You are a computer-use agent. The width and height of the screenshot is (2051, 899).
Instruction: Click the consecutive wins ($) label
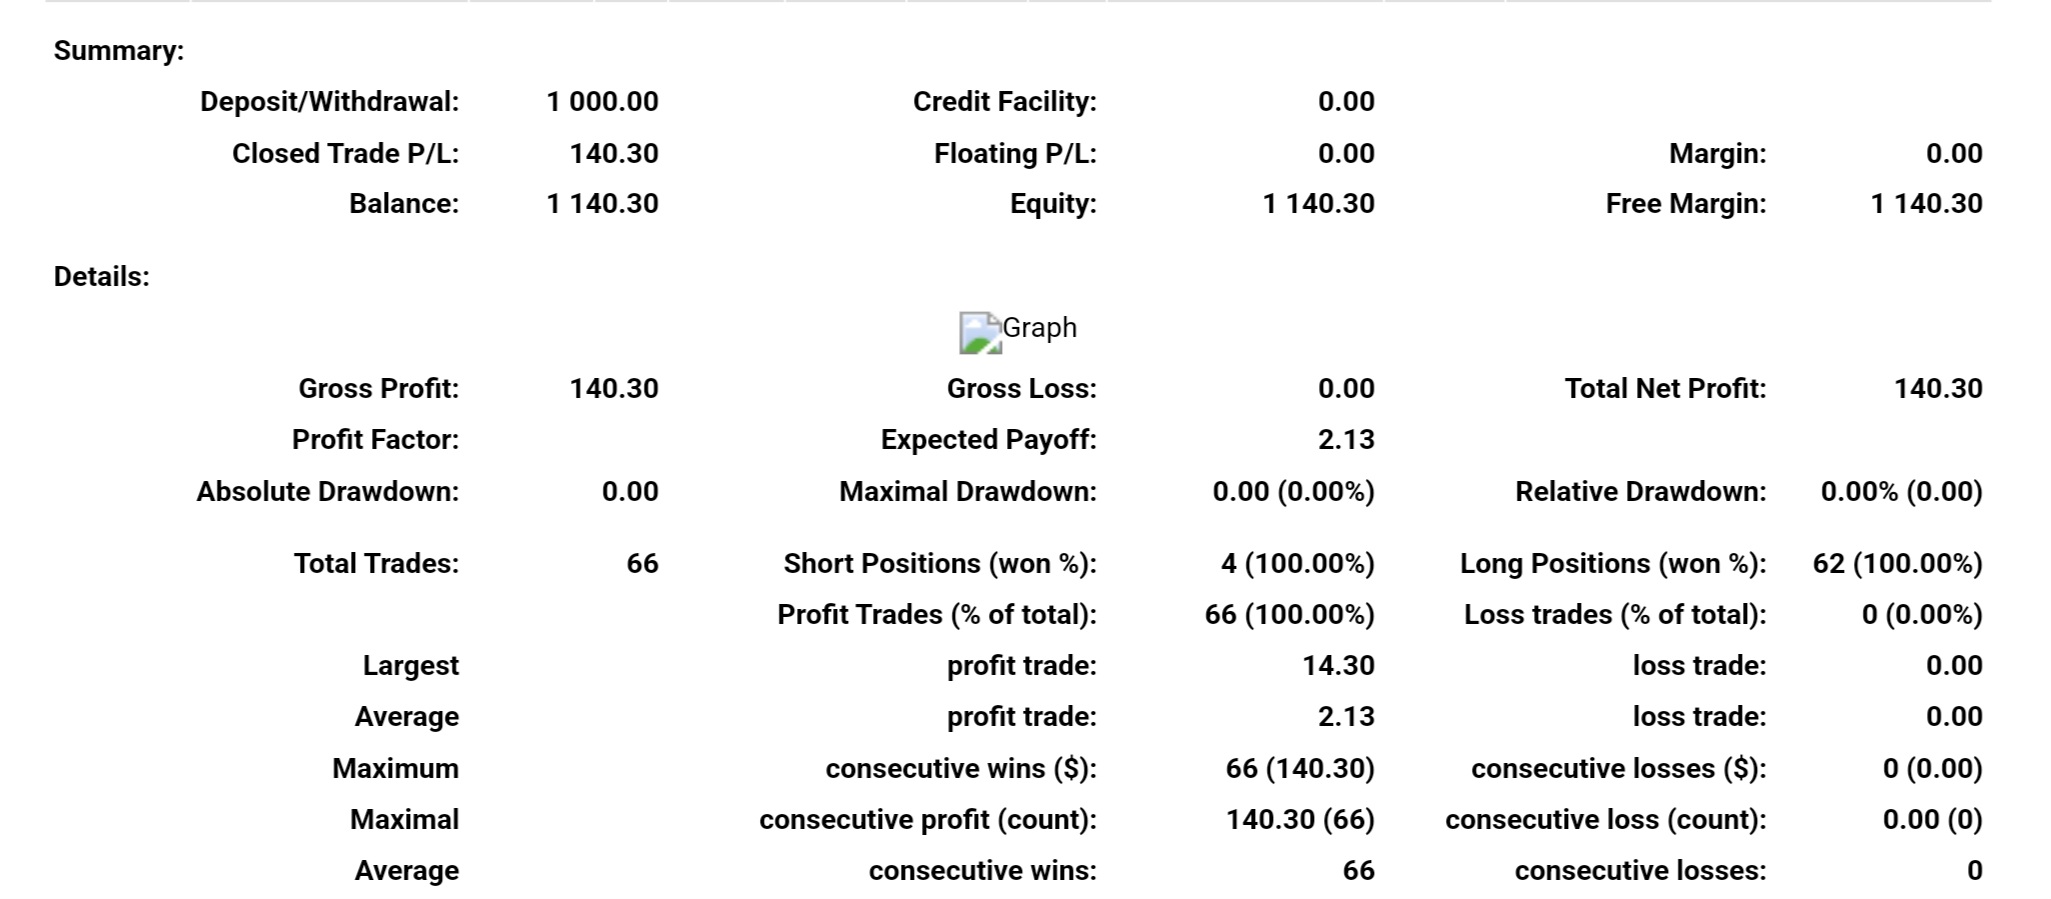pyautogui.click(x=960, y=769)
